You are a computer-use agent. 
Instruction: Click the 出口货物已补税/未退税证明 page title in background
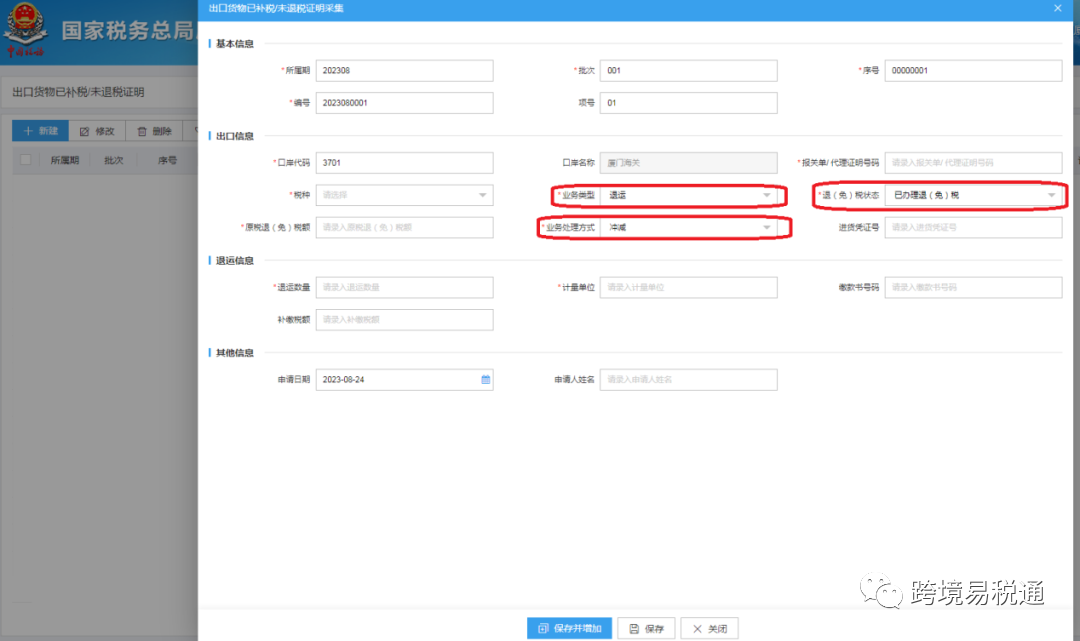point(79,92)
